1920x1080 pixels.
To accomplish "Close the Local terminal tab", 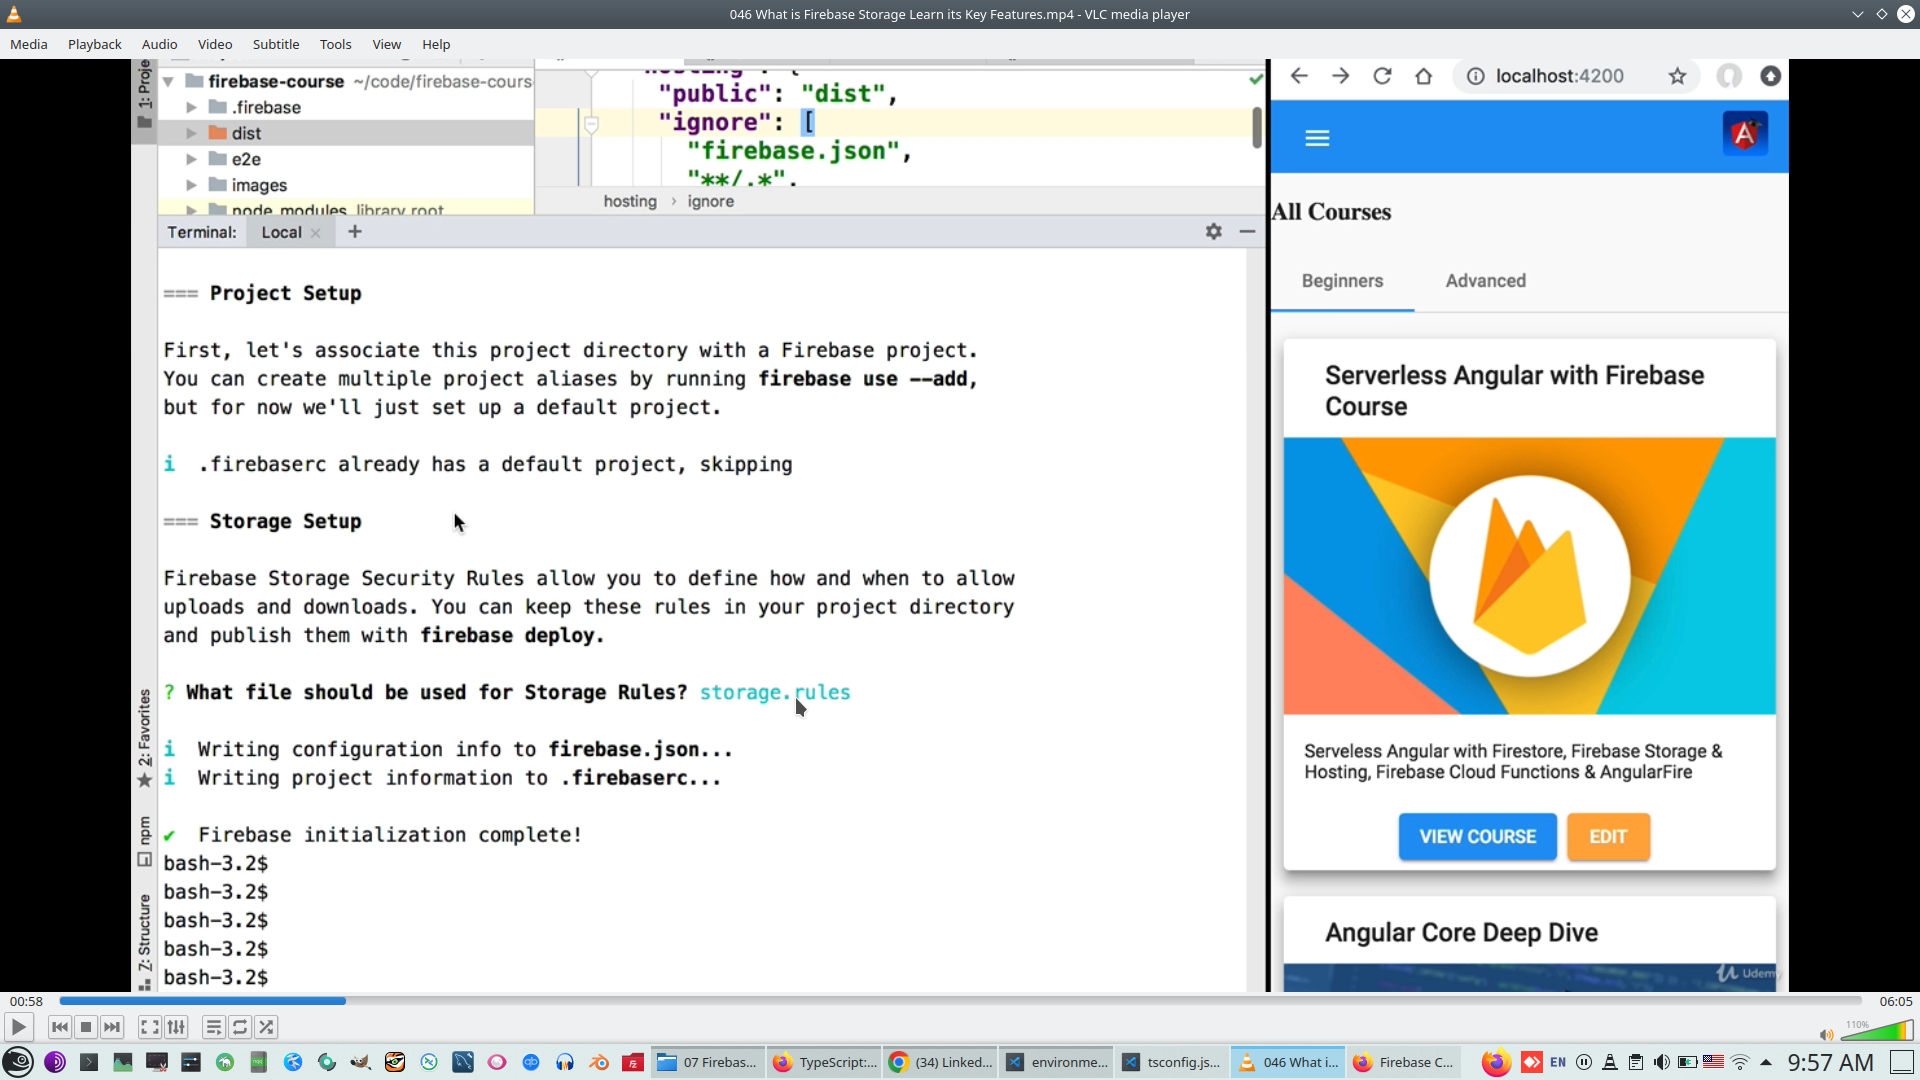I will [x=316, y=232].
